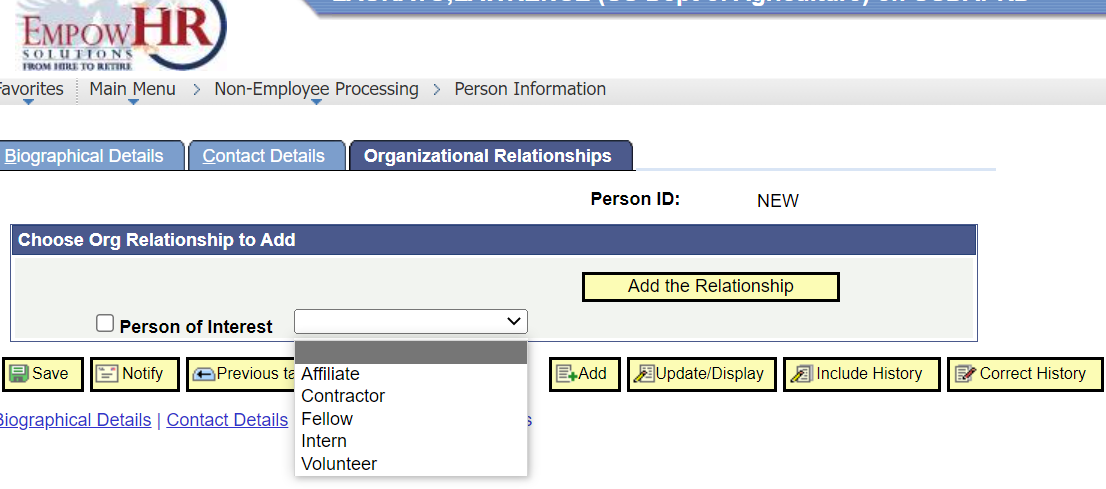Follow the Contact Details bottom link
This screenshot has width=1106, height=489.
click(x=227, y=420)
